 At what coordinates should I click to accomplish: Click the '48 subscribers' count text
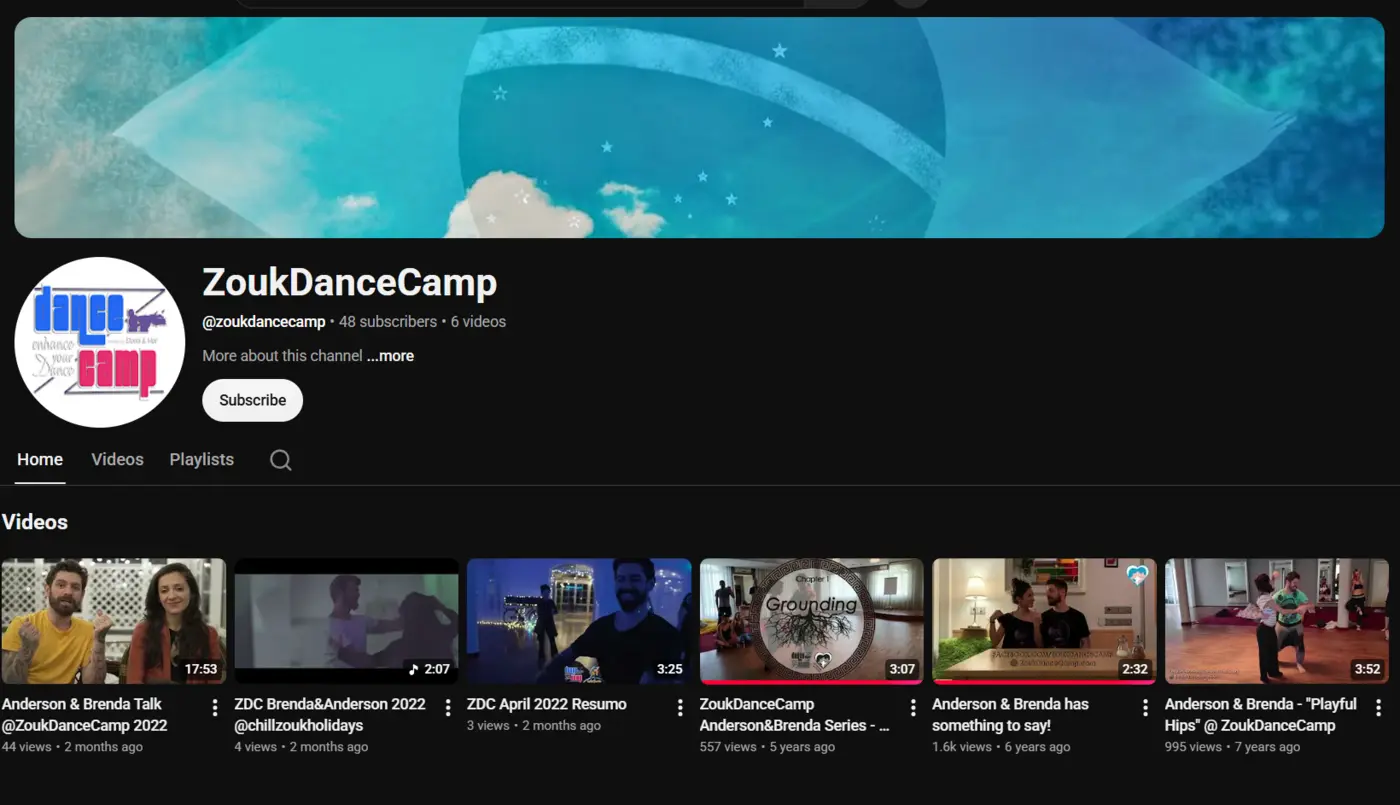(388, 322)
